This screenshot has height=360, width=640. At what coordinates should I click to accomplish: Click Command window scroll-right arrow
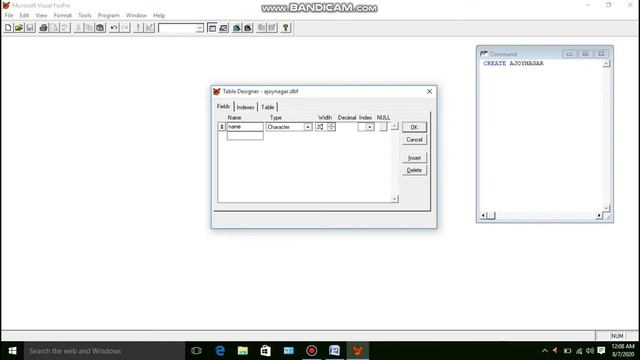click(x=599, y=215)
